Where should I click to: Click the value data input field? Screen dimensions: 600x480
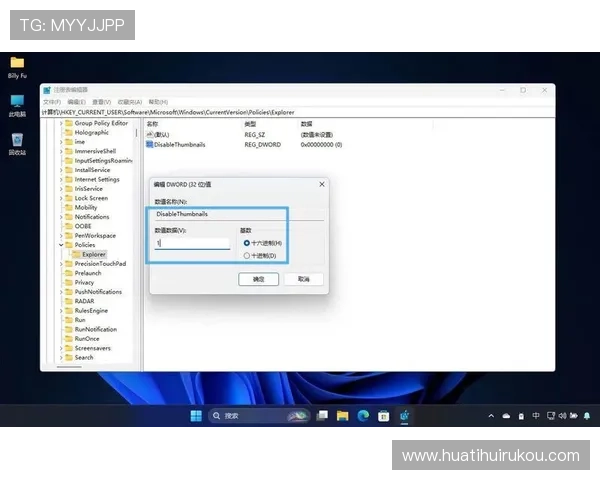(192, 243)
